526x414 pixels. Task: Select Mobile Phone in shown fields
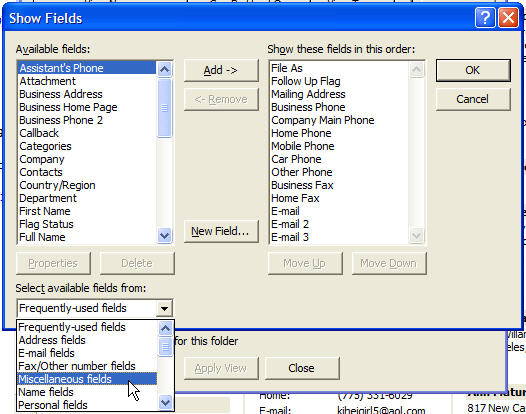tap(339, 146)
